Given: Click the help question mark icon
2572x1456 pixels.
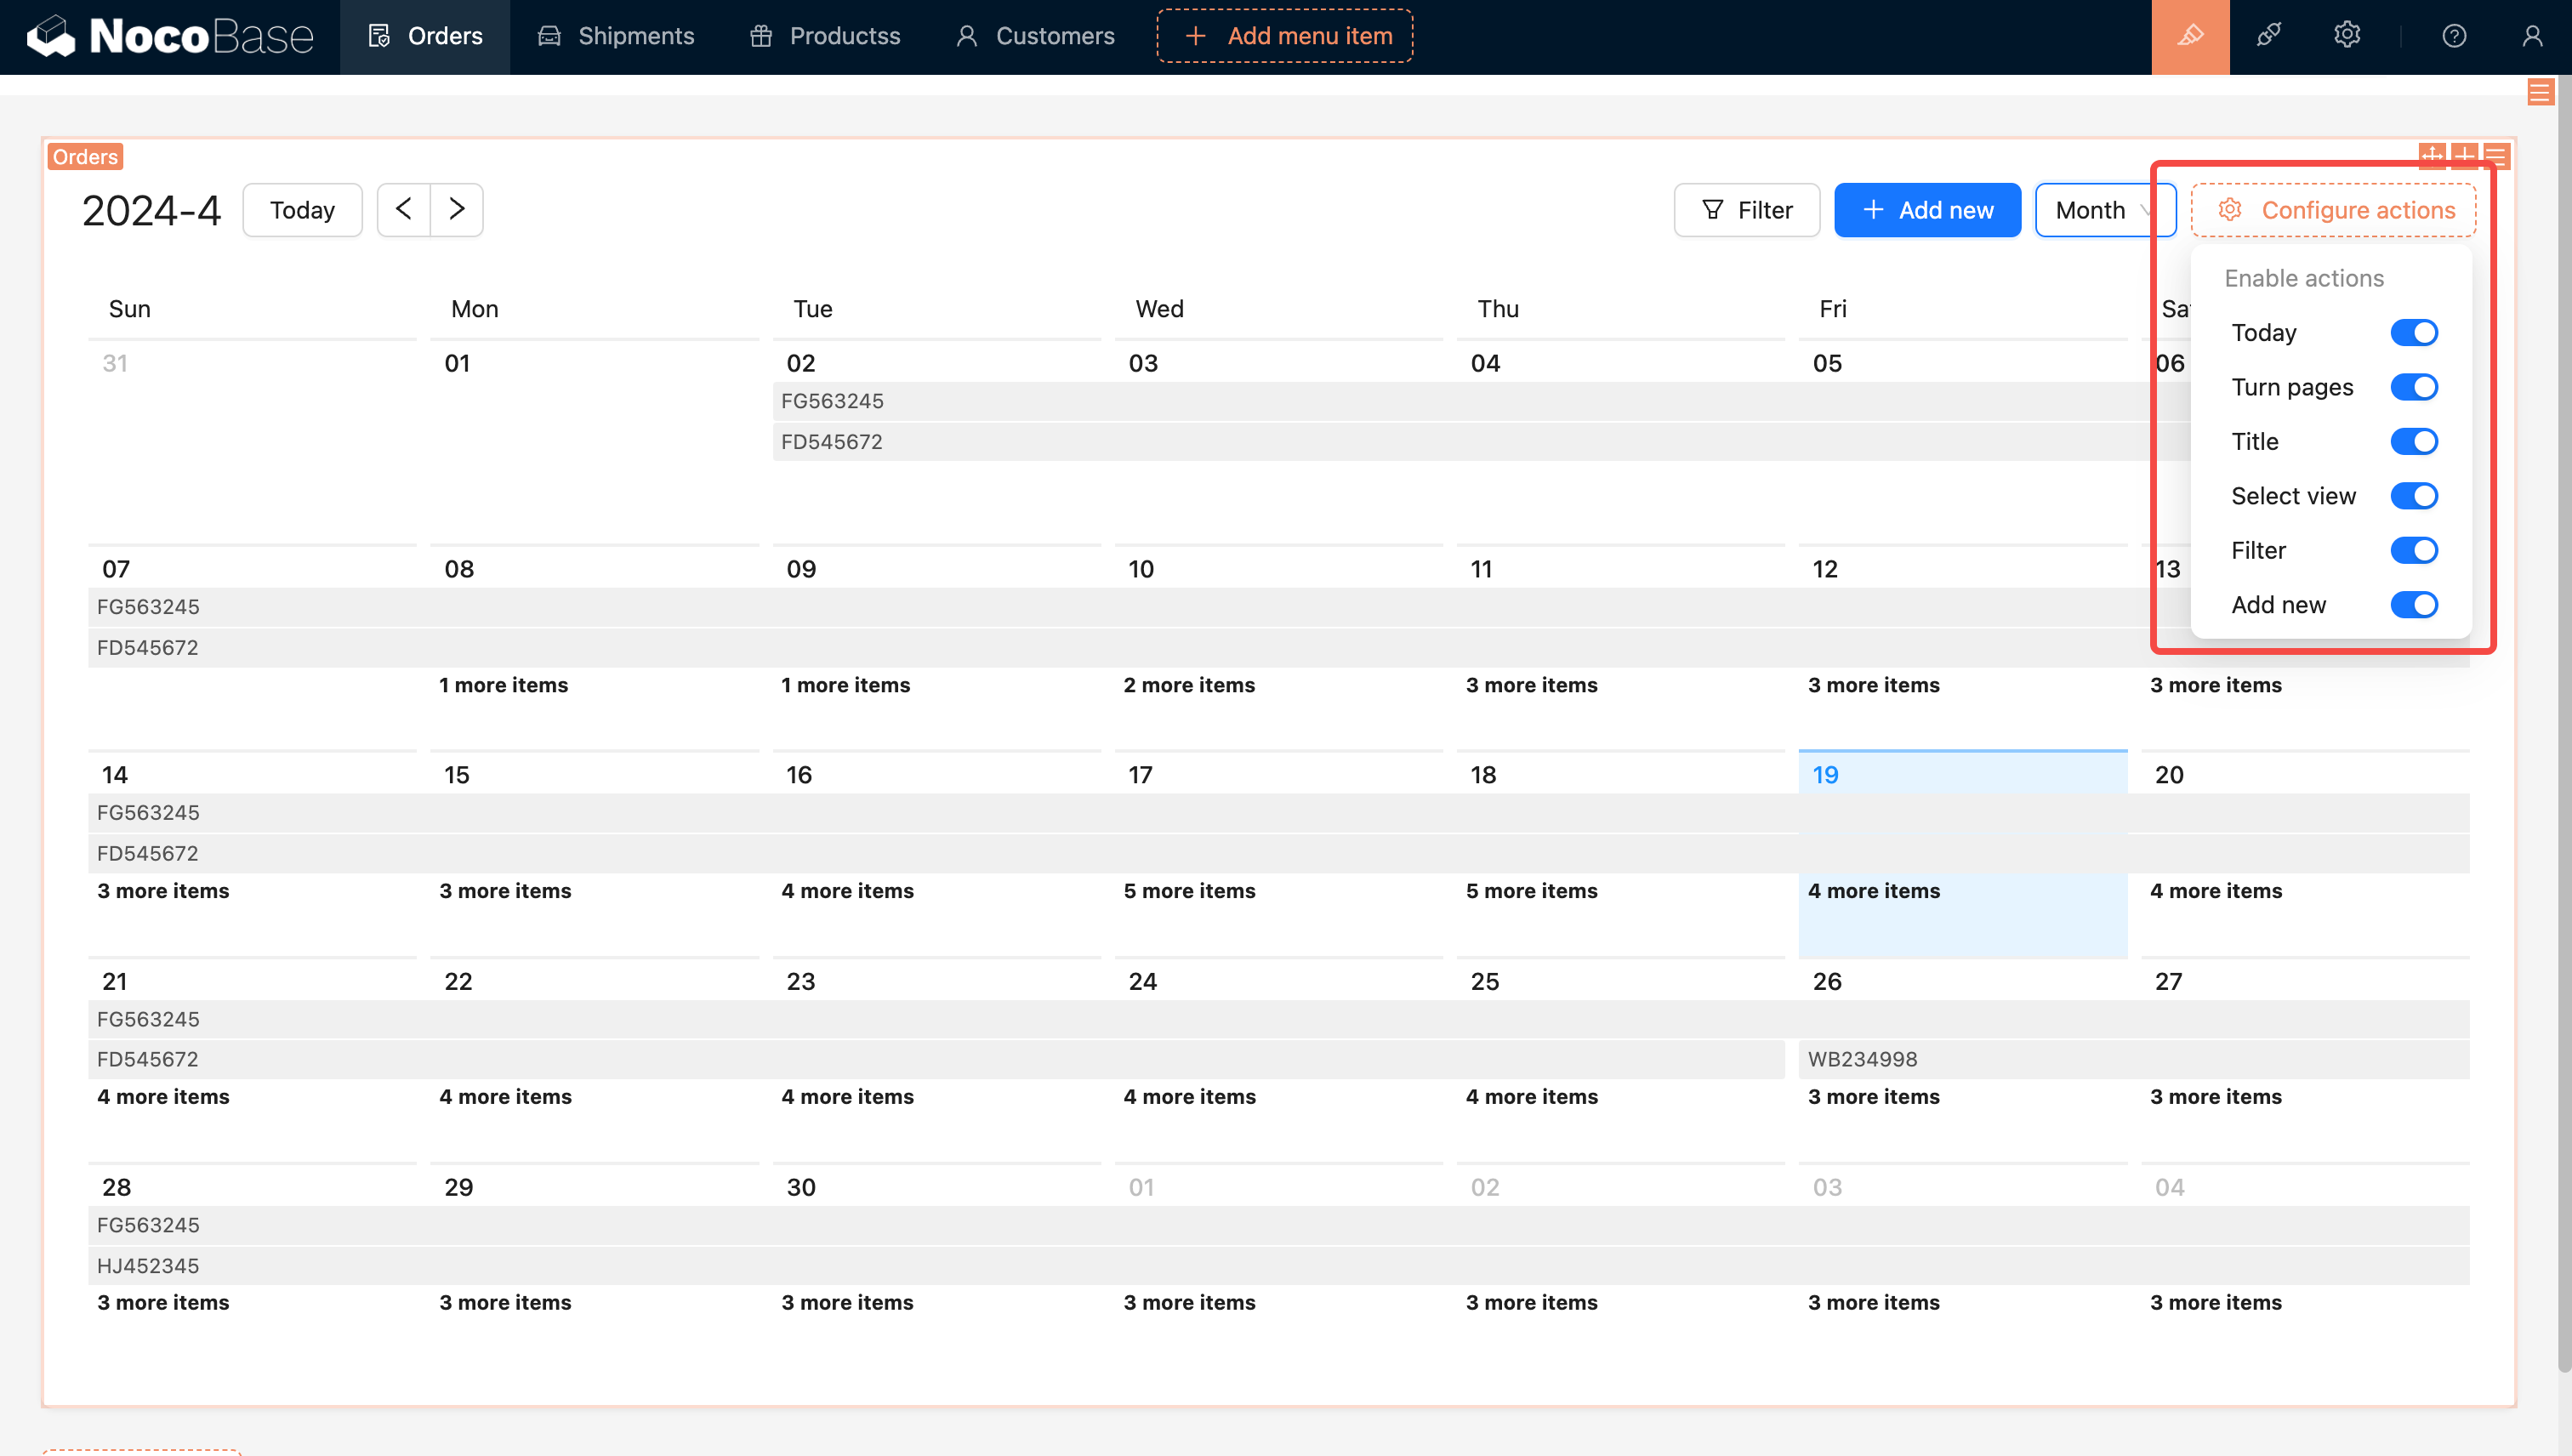Looking at the screenshot, I should click(2453, 36).
